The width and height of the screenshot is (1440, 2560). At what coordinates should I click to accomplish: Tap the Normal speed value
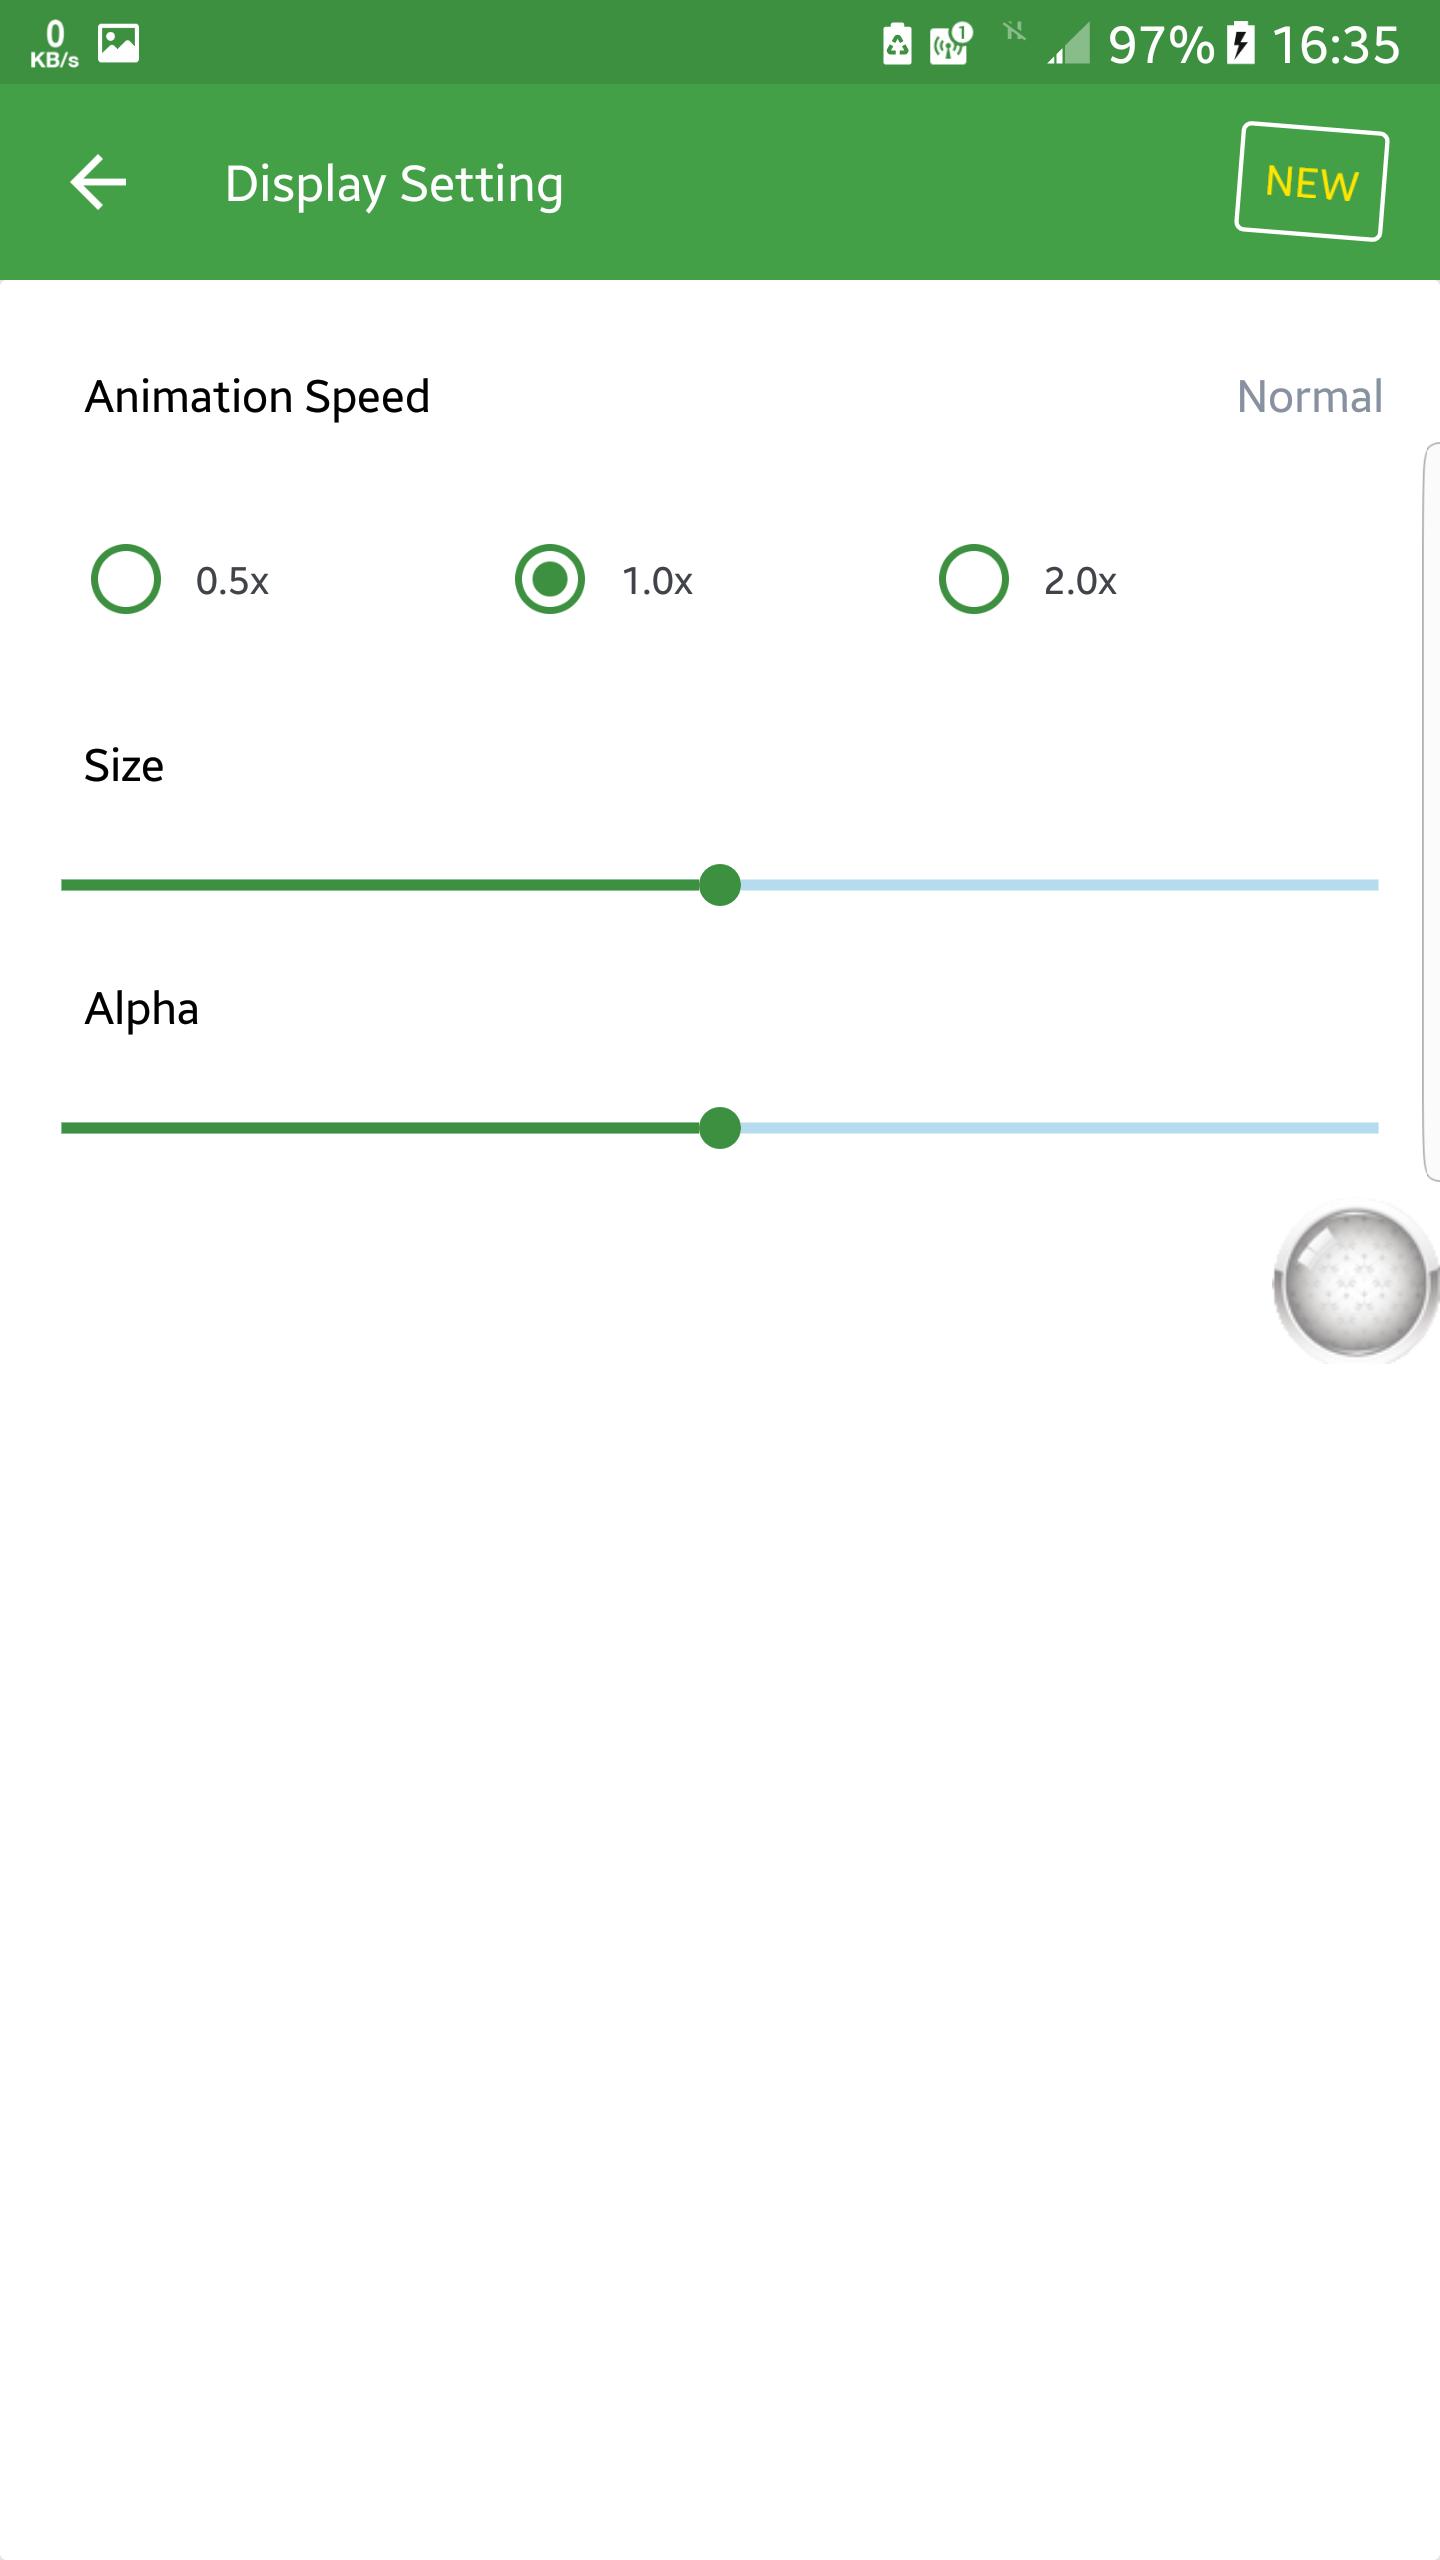tap(1309, 397)
